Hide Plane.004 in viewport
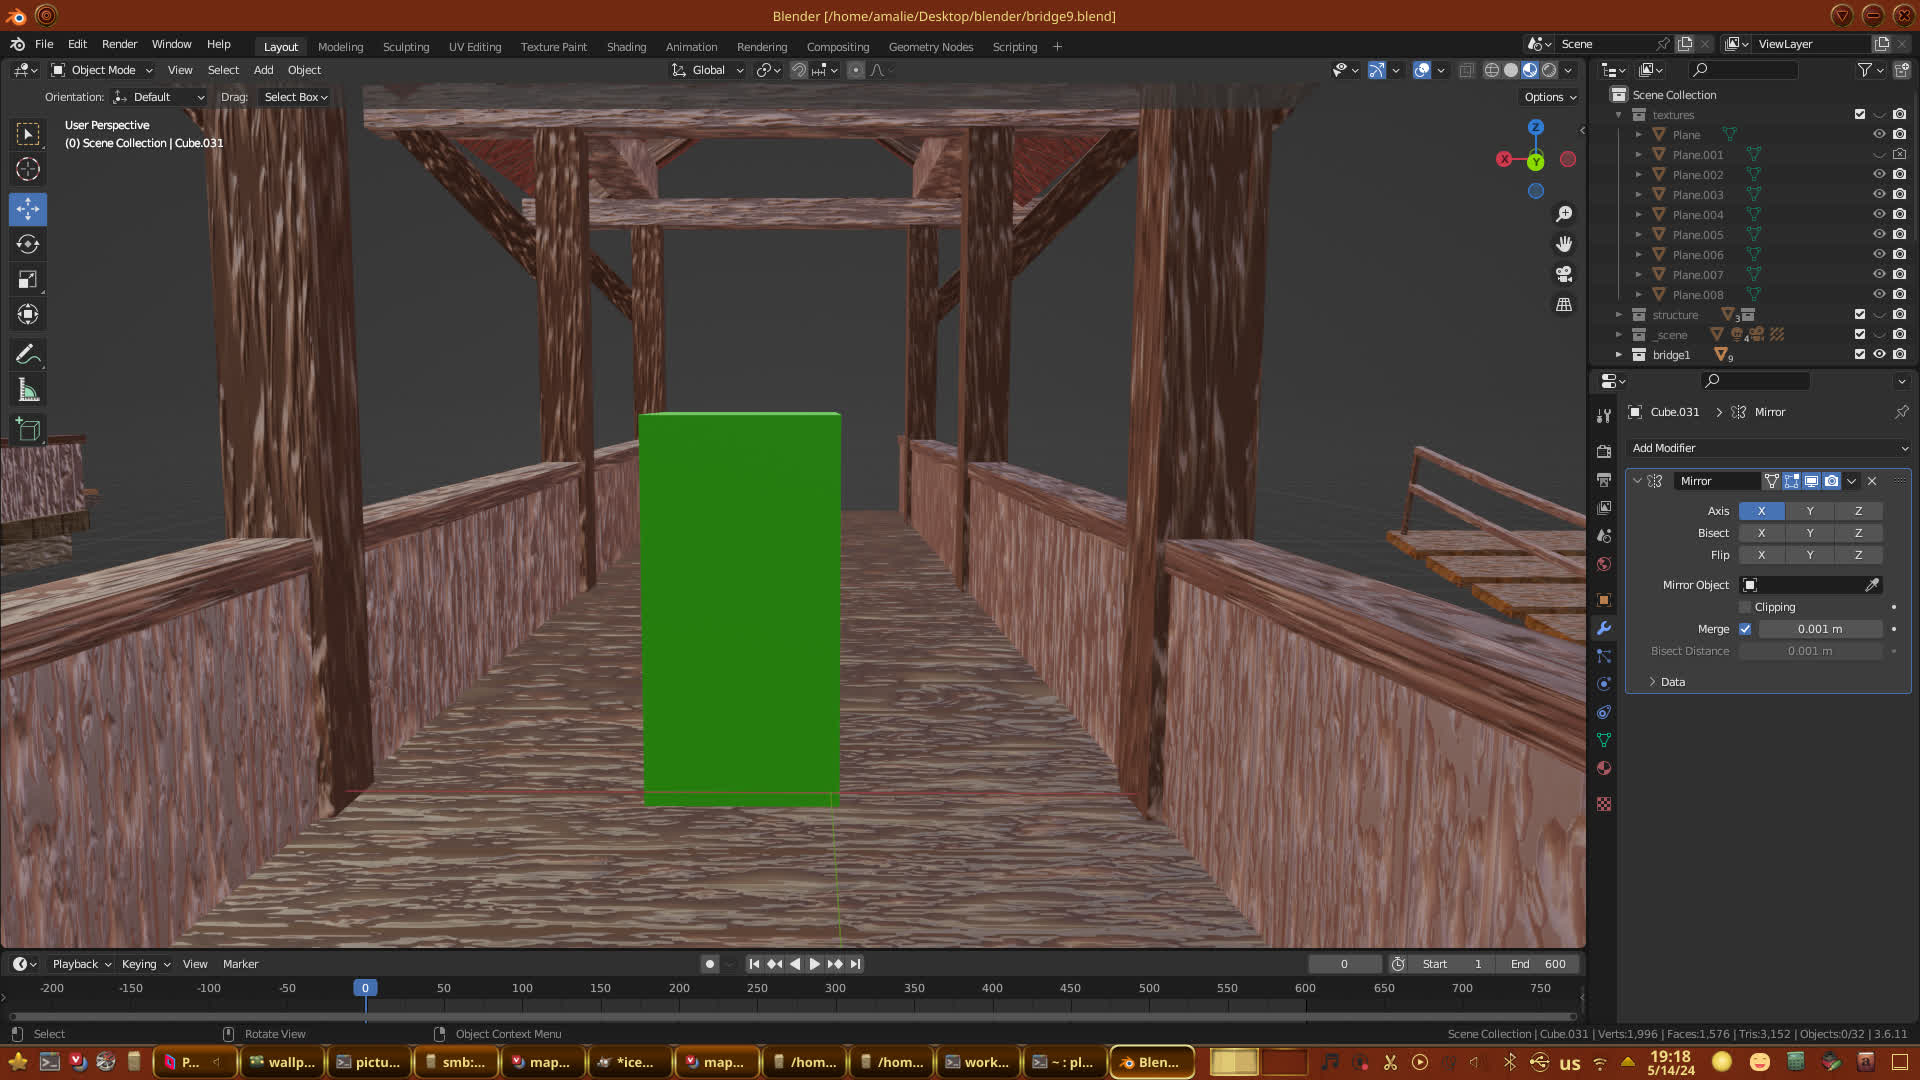This screenshot has height=1080, width=1920. [x=1879, y=214]
